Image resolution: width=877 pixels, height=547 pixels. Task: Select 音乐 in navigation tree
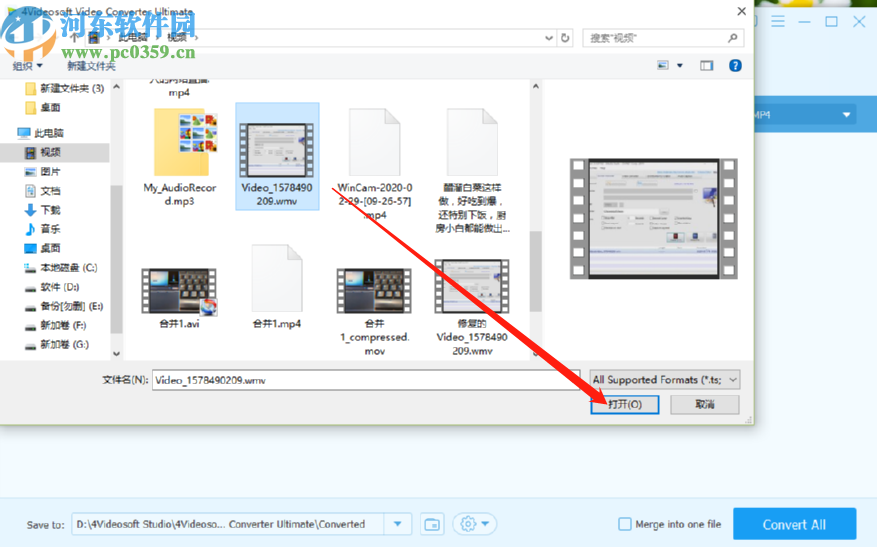pyautogui.click(x=44, y=229)
